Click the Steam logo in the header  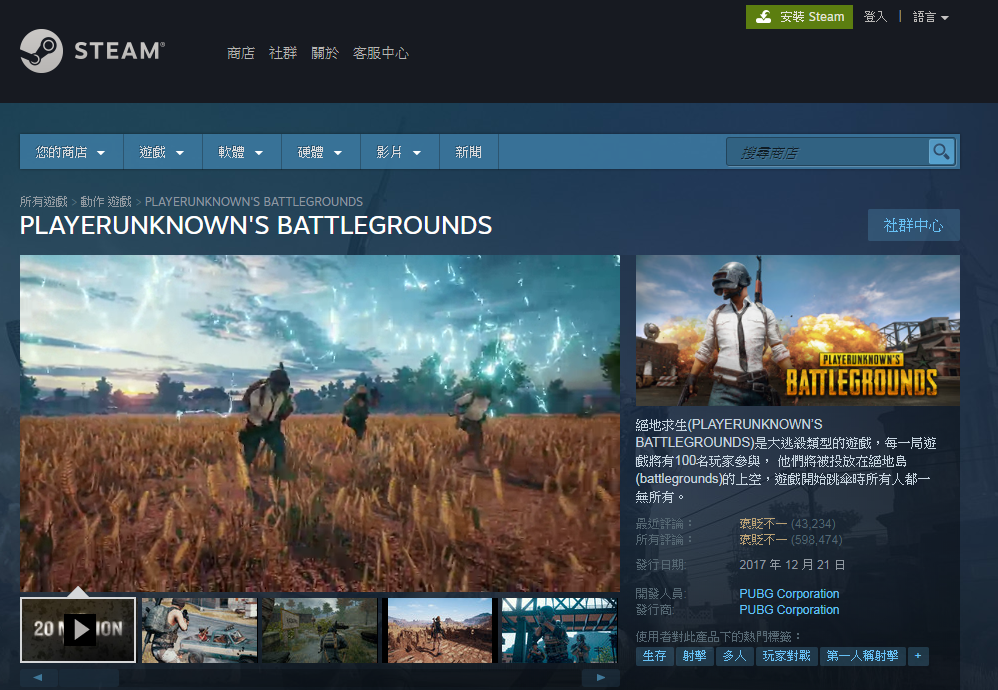tap(91, 50)
